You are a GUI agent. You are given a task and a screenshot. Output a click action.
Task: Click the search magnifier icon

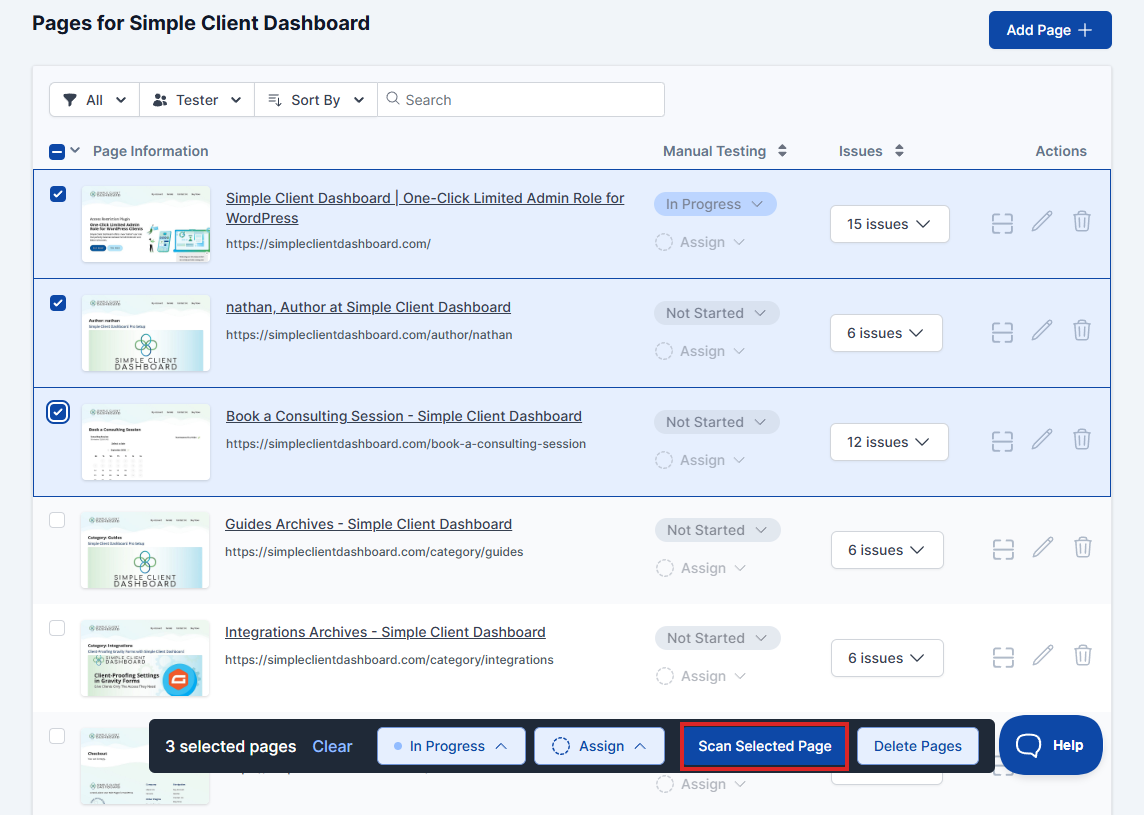click(x=393, y=99)
